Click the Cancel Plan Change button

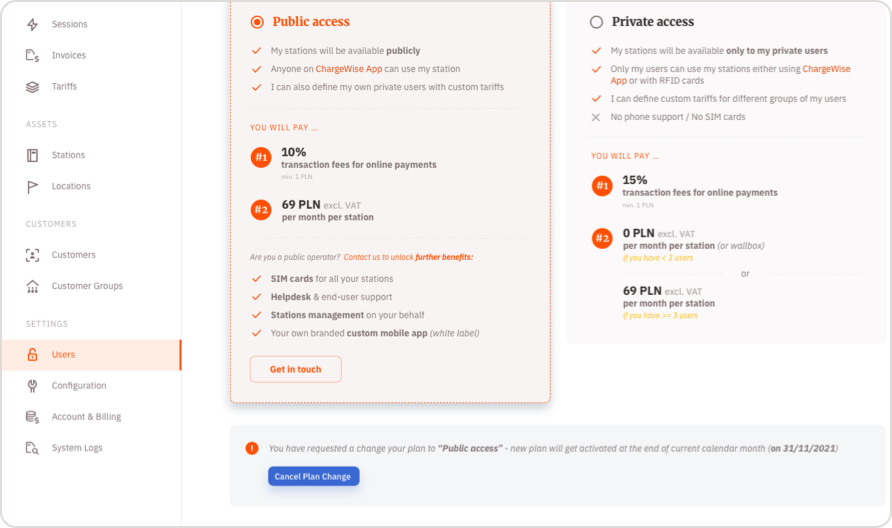tap(313, 476)
